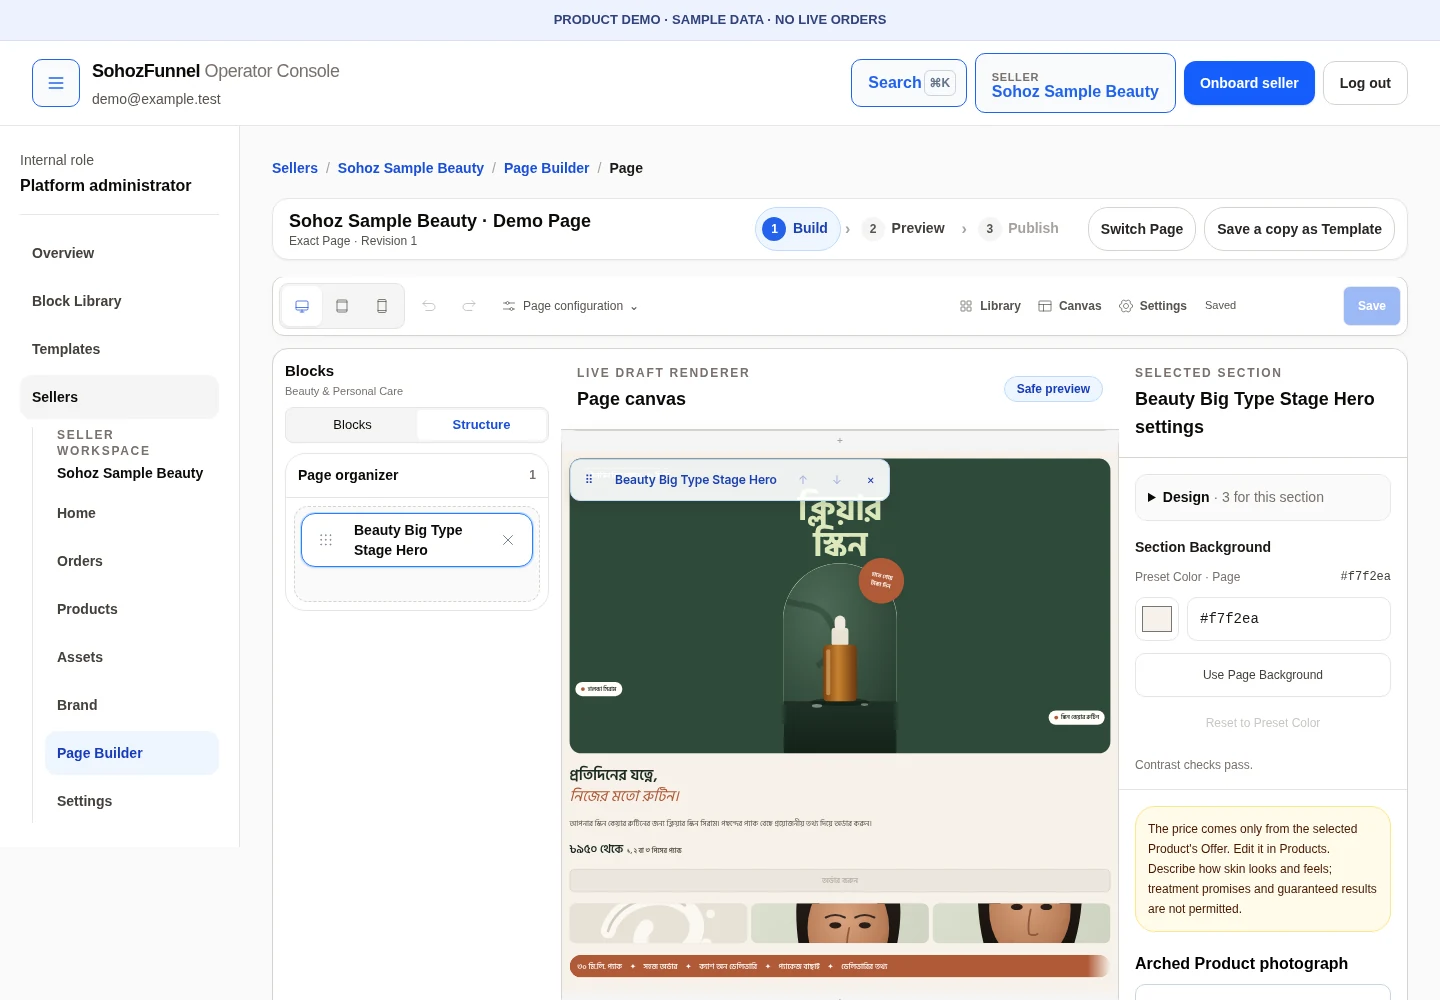Switch to the Structure tab
1440x1000 pixels.
click(x=481, y=425)
